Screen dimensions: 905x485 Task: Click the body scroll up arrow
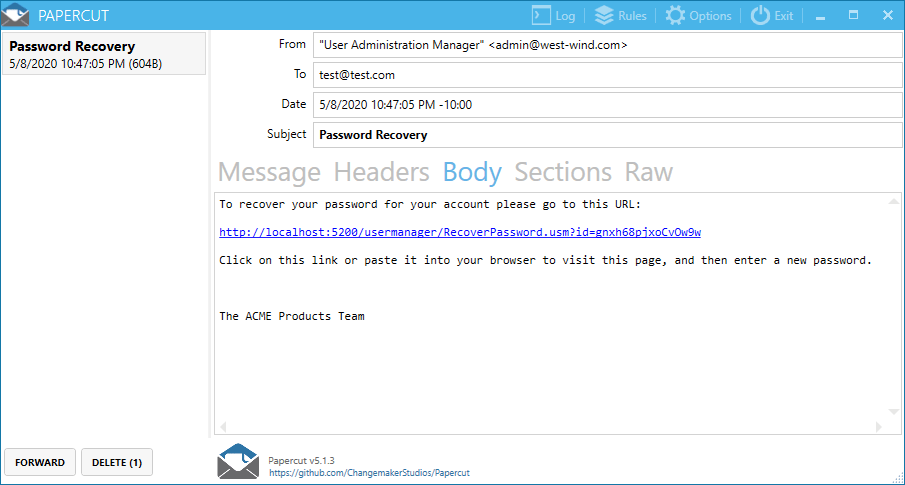pyautogui.click(x=893, y=202)
